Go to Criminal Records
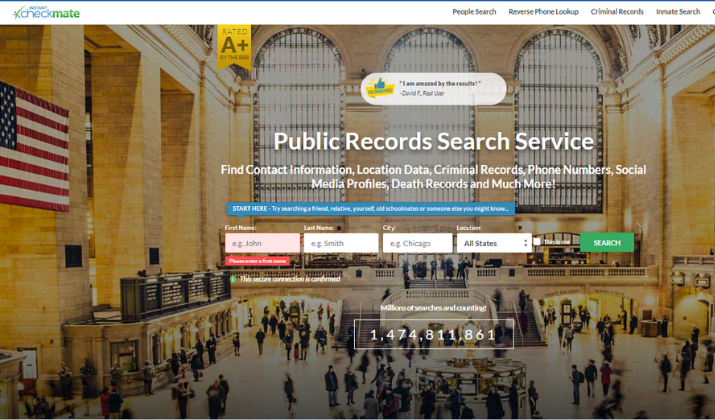 (x=617, y=12)
